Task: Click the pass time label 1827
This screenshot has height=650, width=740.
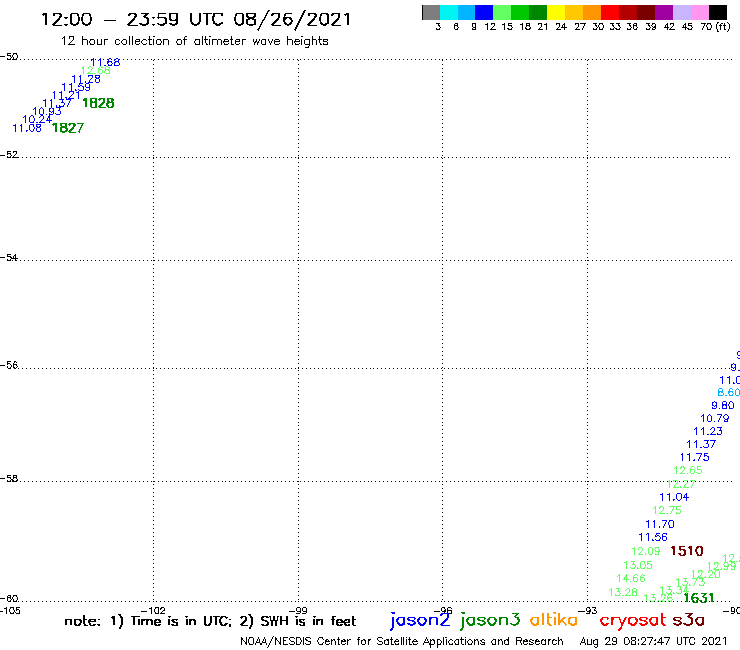Action: coord(67,128)
